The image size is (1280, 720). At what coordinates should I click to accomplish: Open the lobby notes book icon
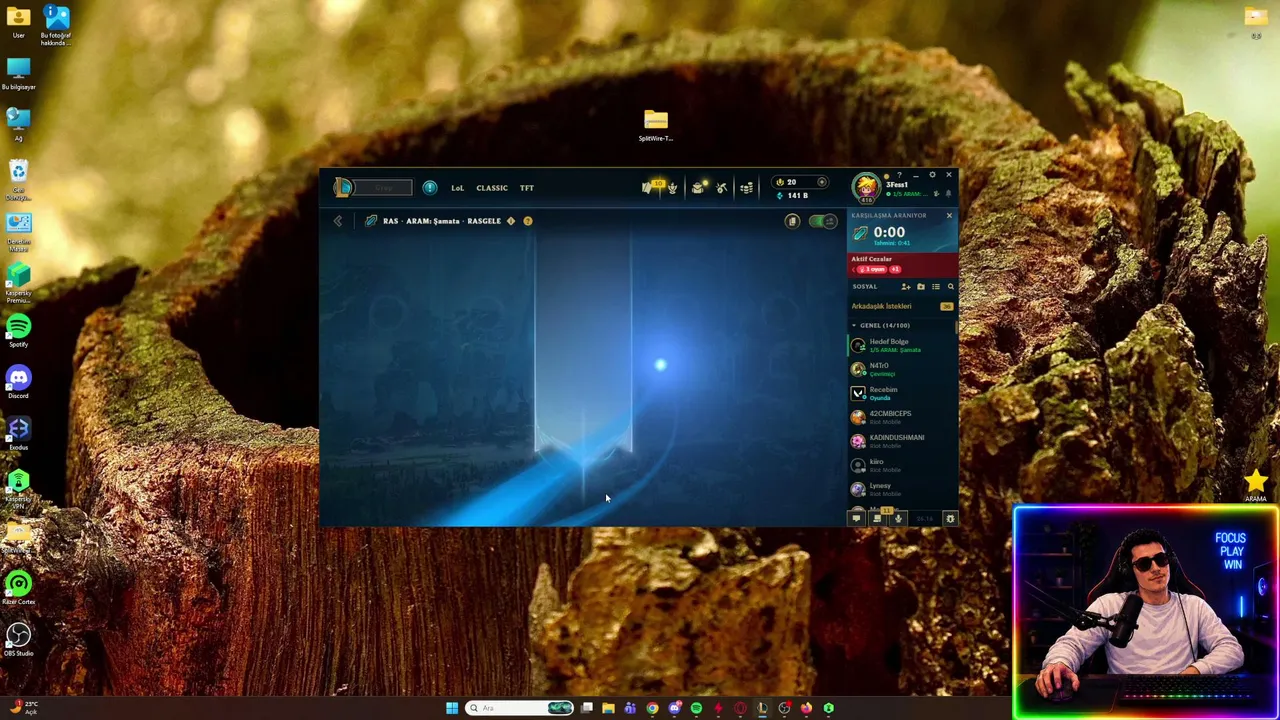(x=792, y=221)
